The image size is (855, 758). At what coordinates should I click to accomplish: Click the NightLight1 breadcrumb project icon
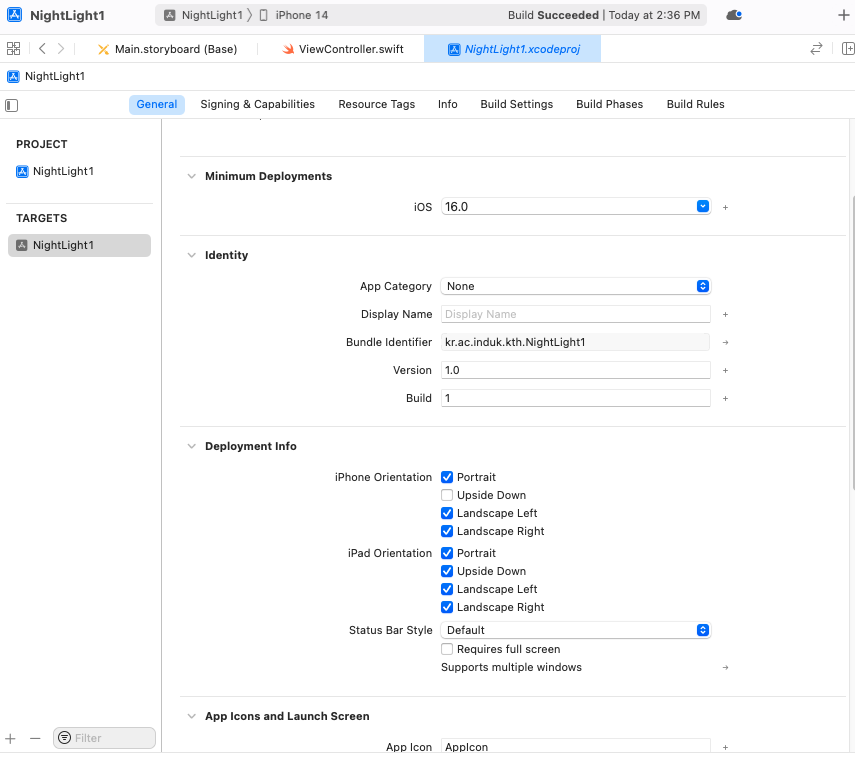tap(14, 76)
